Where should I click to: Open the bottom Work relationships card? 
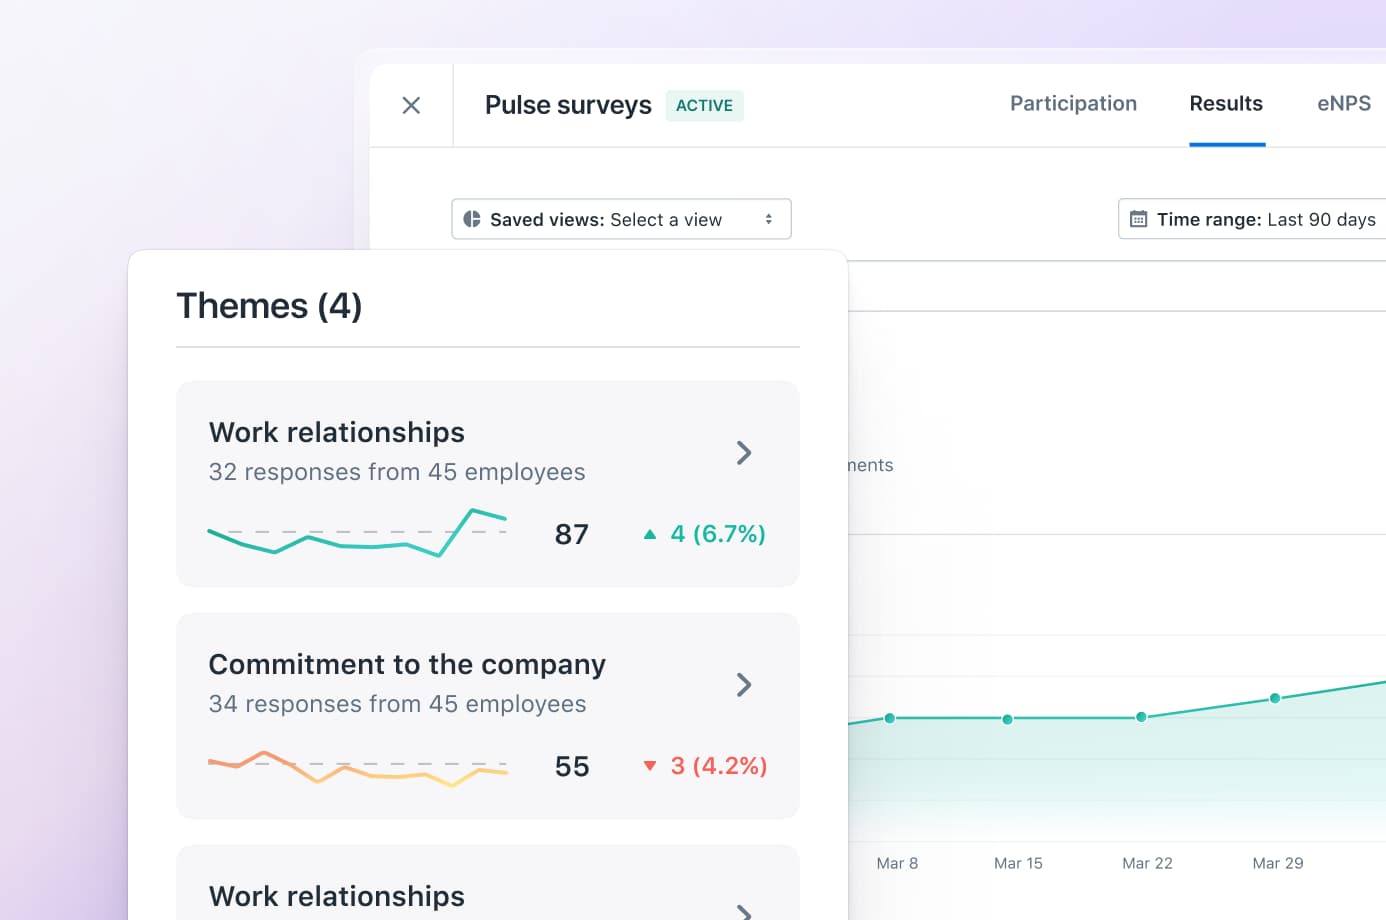pos(488,883)
